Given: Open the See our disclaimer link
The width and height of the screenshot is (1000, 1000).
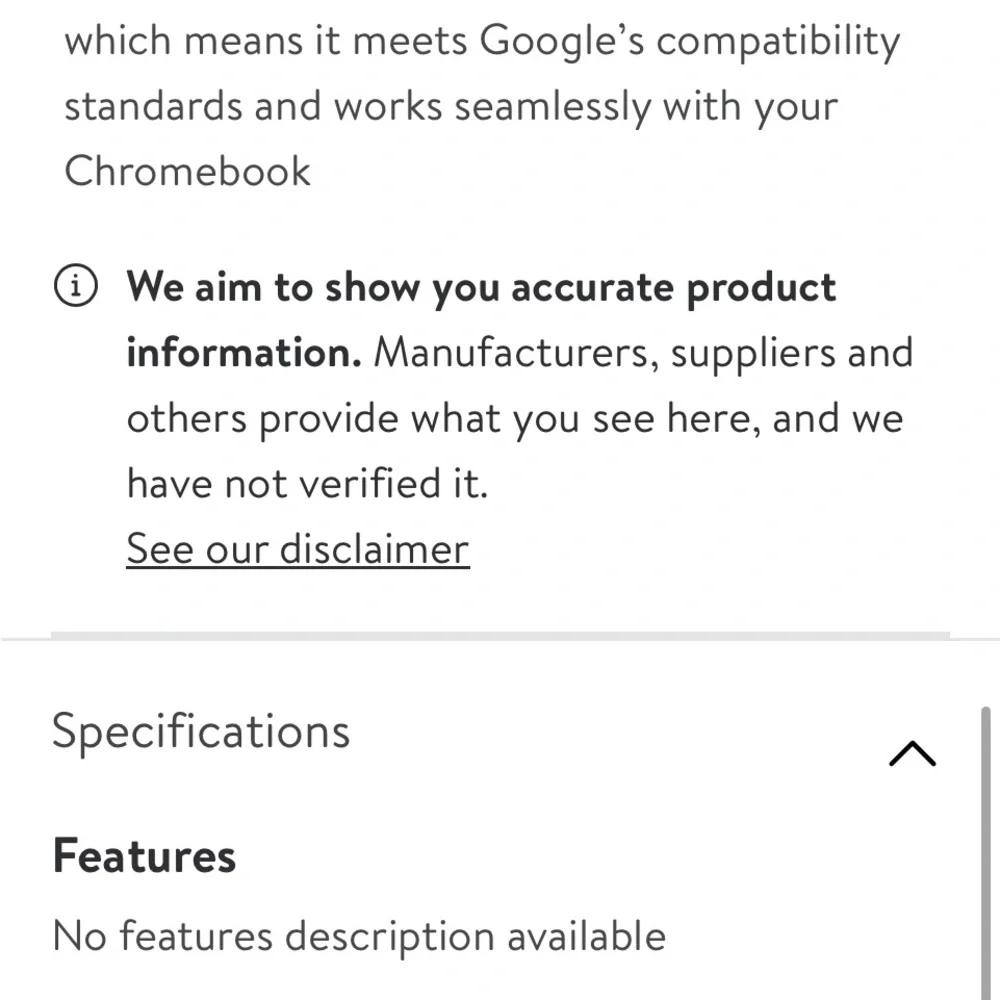Looking at the screenshot, I should point(298,548).
